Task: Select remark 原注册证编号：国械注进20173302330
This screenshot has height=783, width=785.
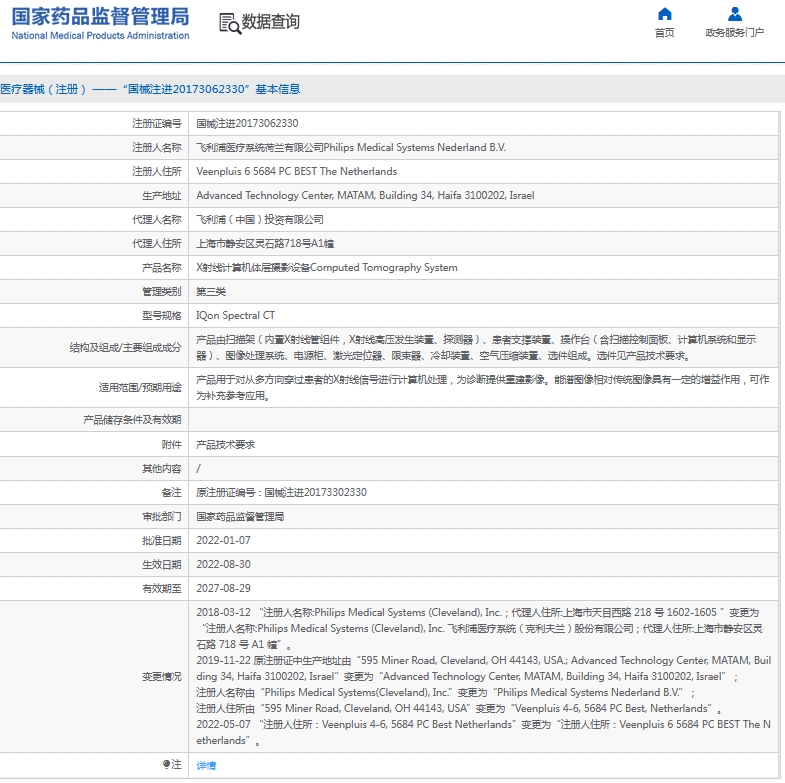Action: click(x=281, y=492)
